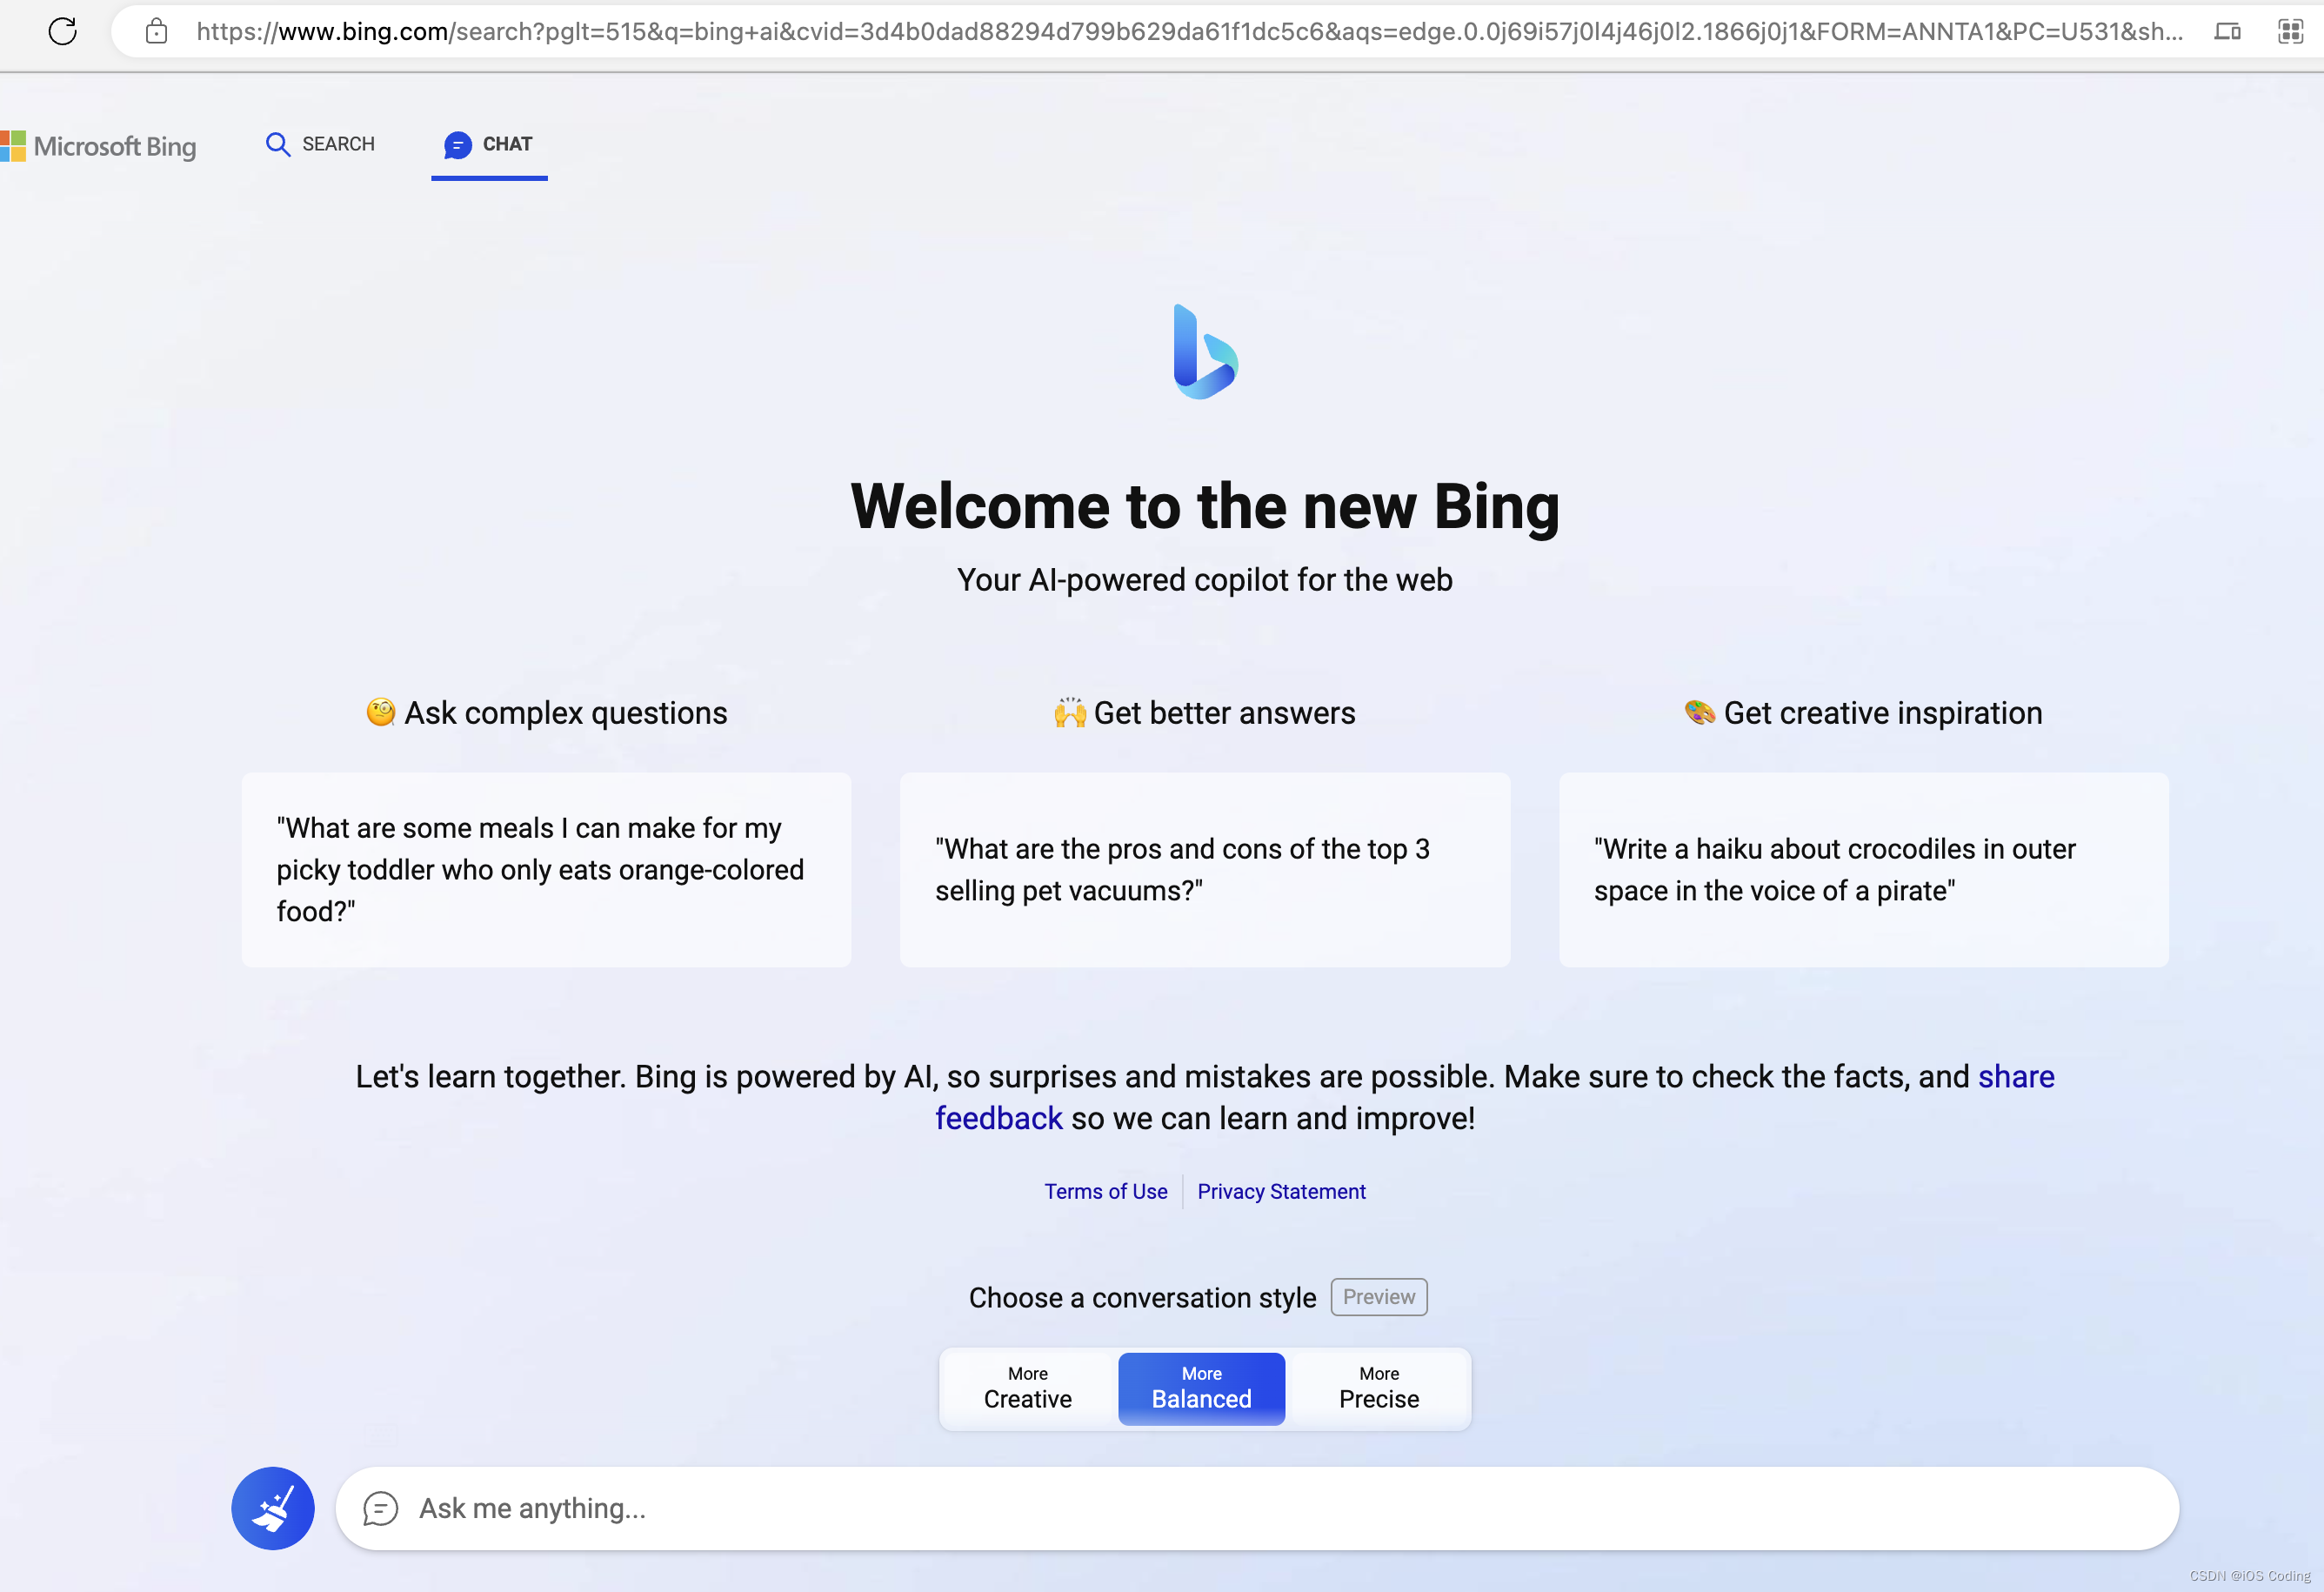The width and height of the screenshot is (2324, 1592).
Task: Select More Balanced conversation style
Action: (1203, 1388)
